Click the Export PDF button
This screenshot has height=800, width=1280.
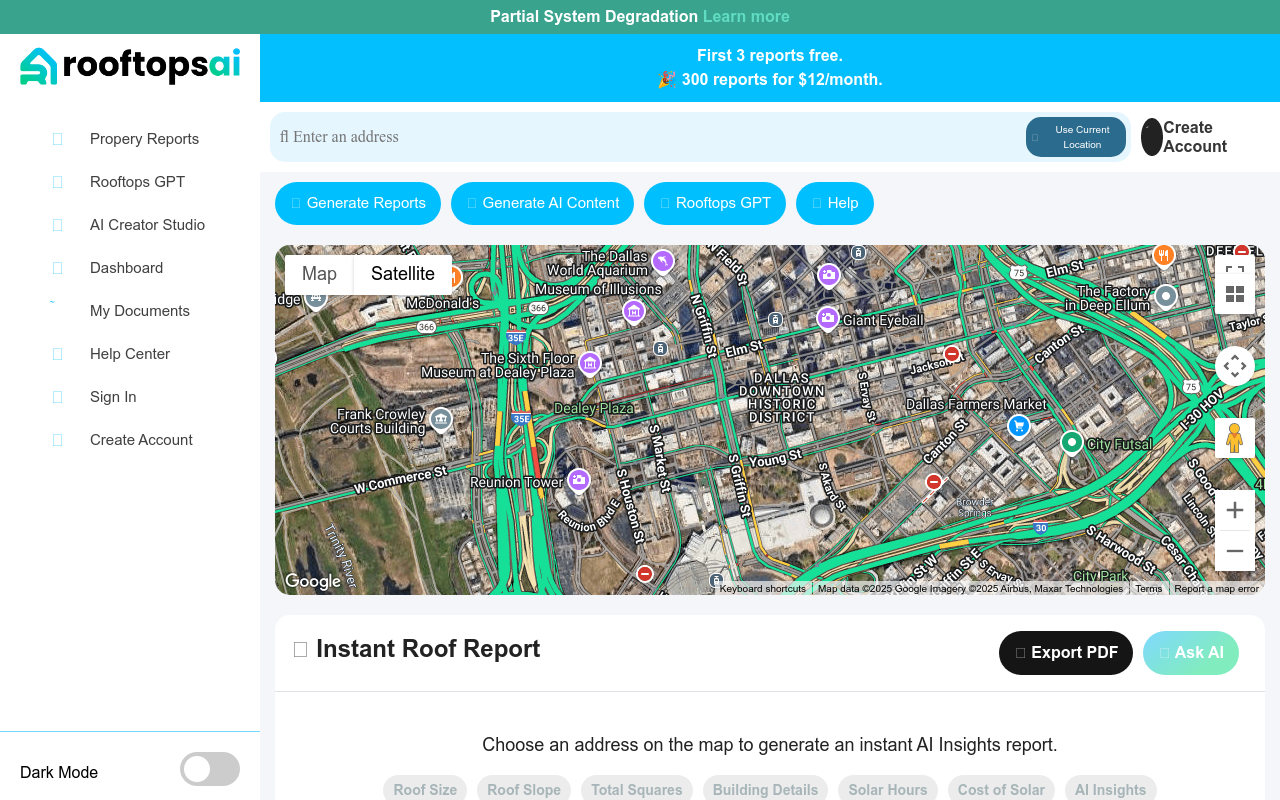tap(1066, 653)
